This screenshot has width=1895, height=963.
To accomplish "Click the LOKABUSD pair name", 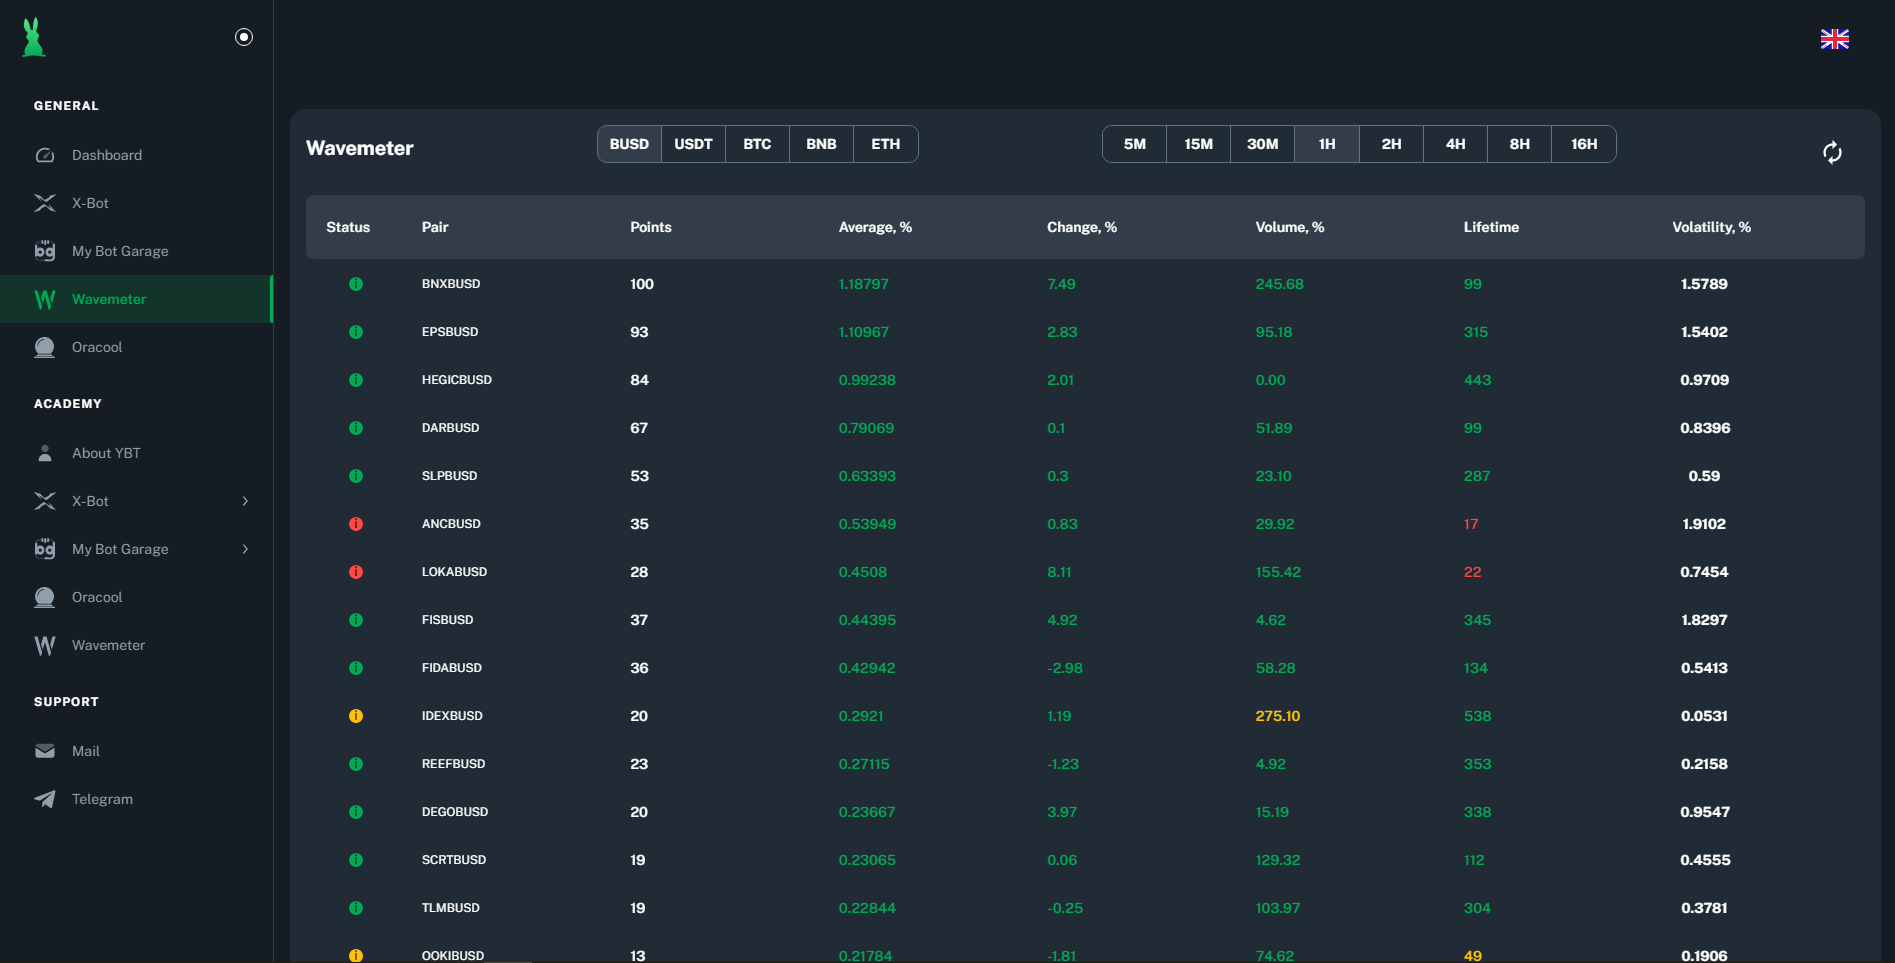I will point(454,572).
